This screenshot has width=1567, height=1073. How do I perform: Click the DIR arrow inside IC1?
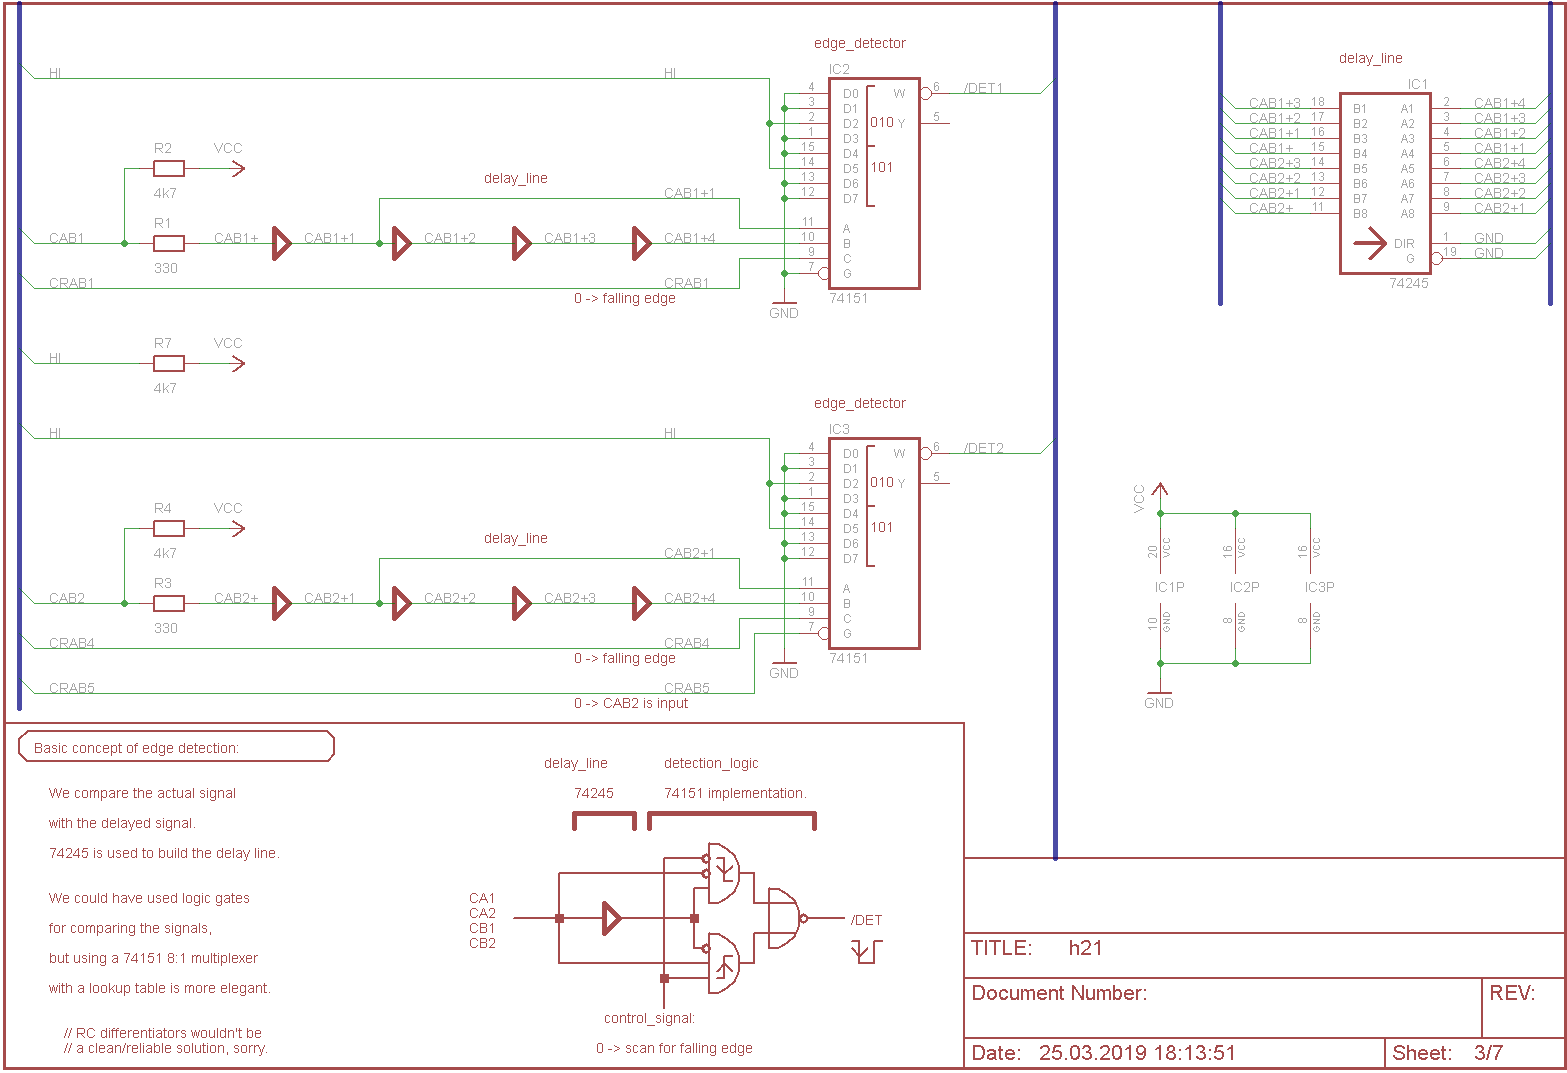[x=1369, y=243]
